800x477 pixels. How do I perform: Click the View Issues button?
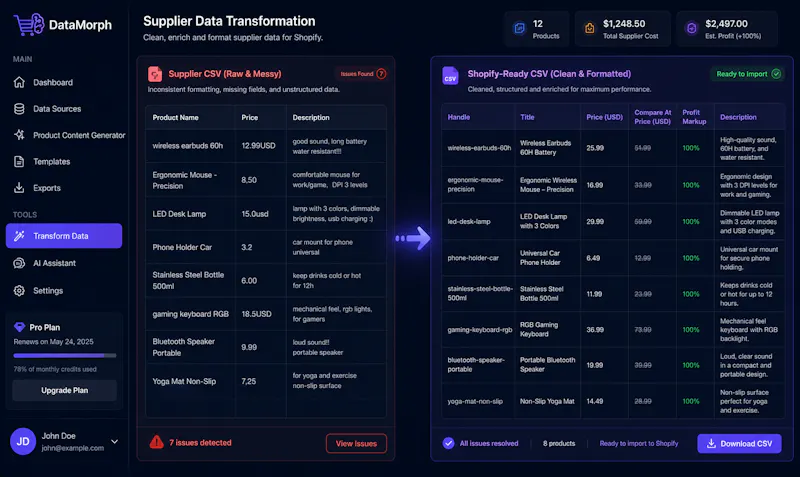tap(356, 443)
